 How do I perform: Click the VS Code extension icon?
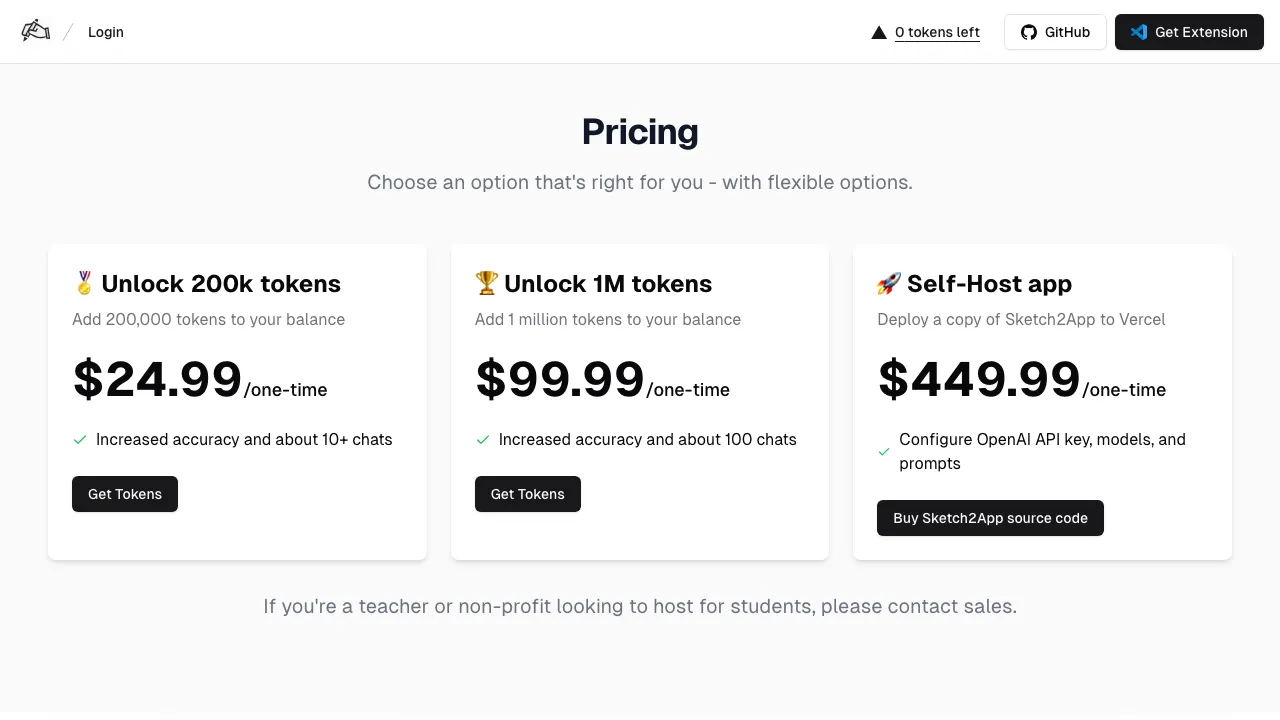(x=1138, y=32)
